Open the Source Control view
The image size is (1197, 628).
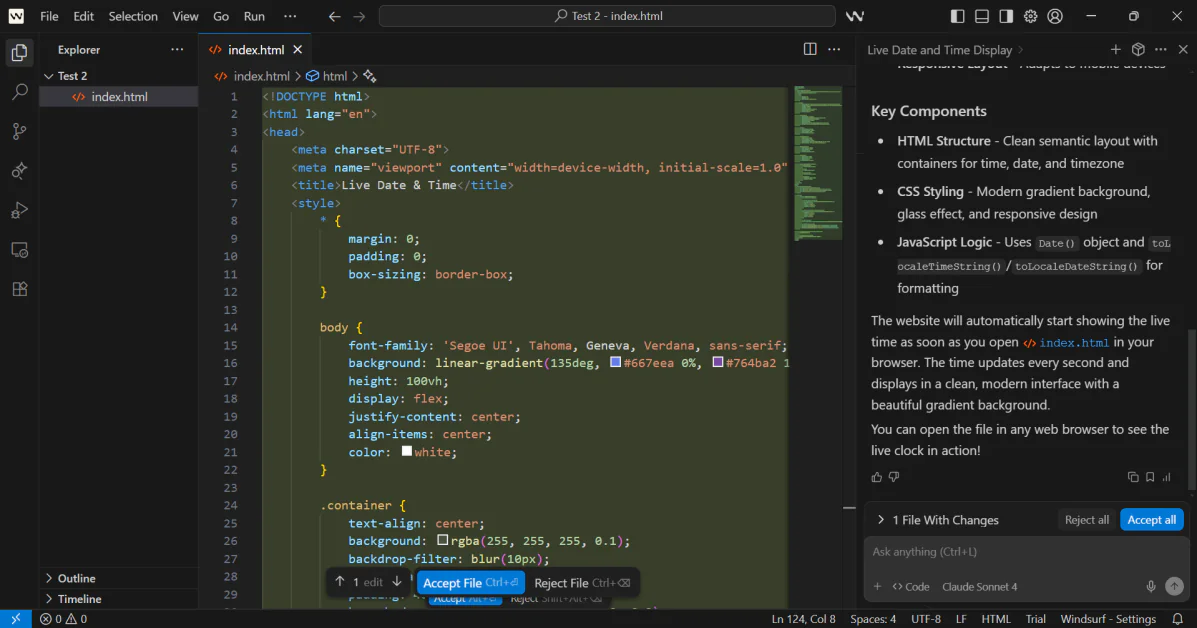click(x=19, y=131)
